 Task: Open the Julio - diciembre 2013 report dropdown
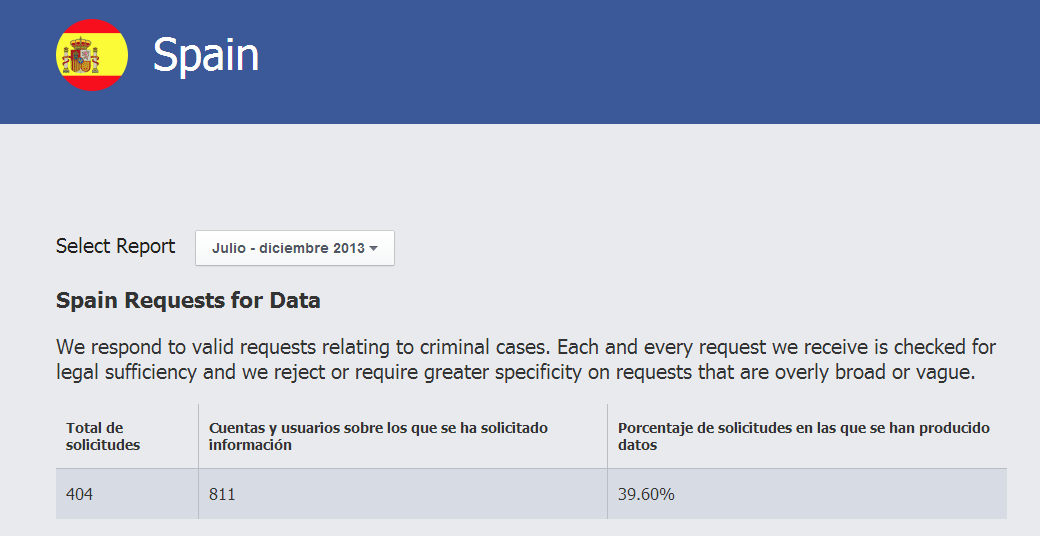pyautogui.click(x=294, y=248)
